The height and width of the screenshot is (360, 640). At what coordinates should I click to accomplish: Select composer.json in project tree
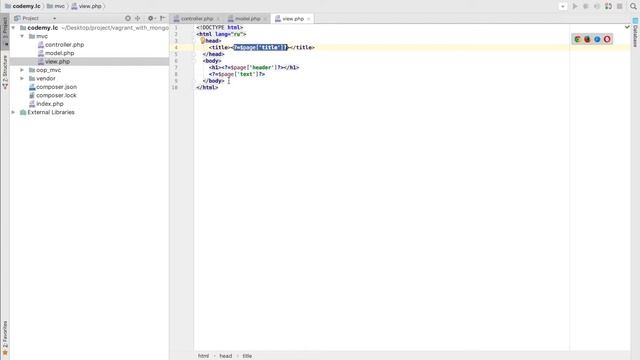click(56, 87)
